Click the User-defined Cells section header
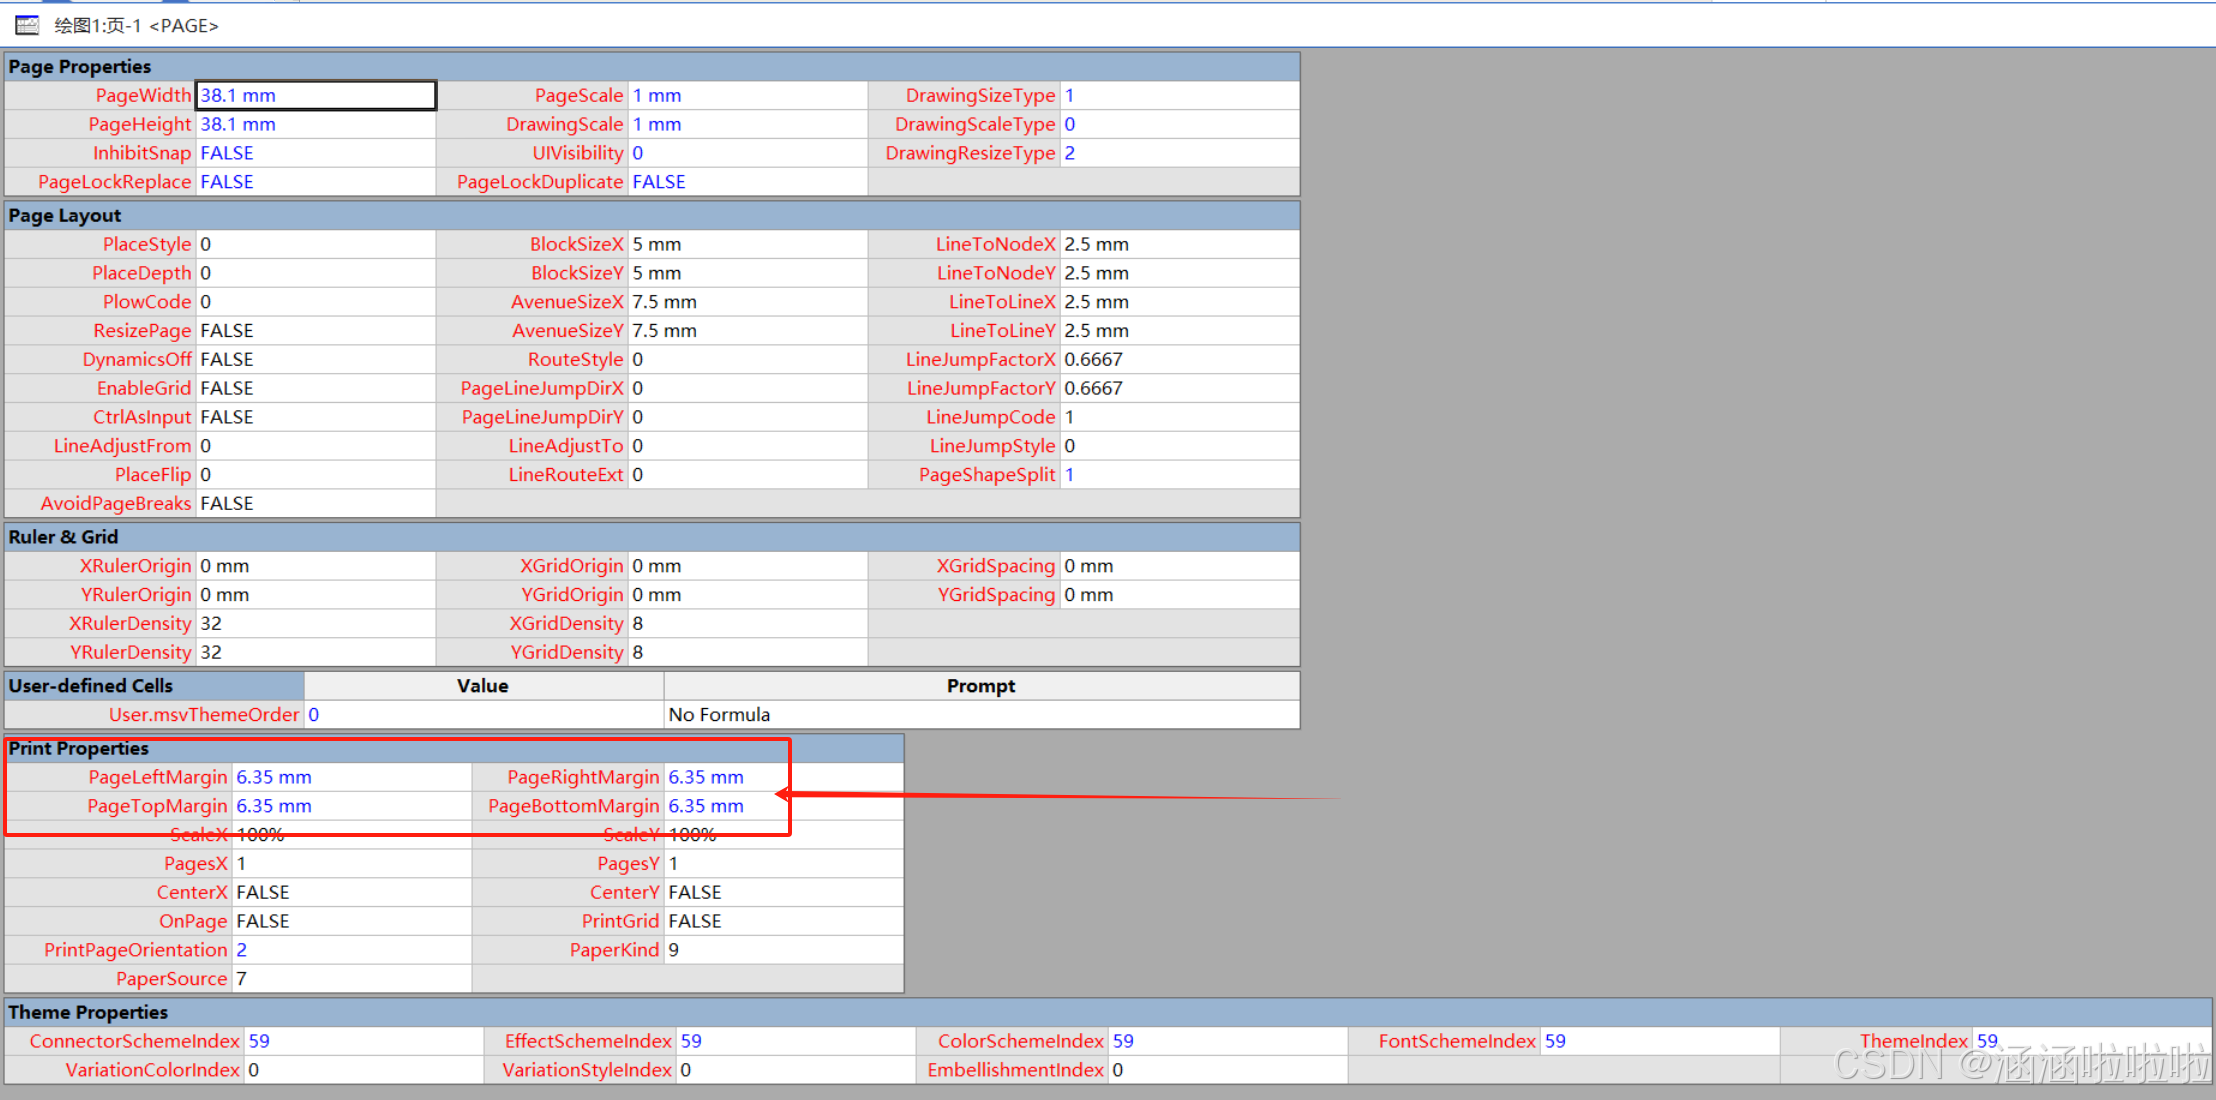 click(91, 686)
